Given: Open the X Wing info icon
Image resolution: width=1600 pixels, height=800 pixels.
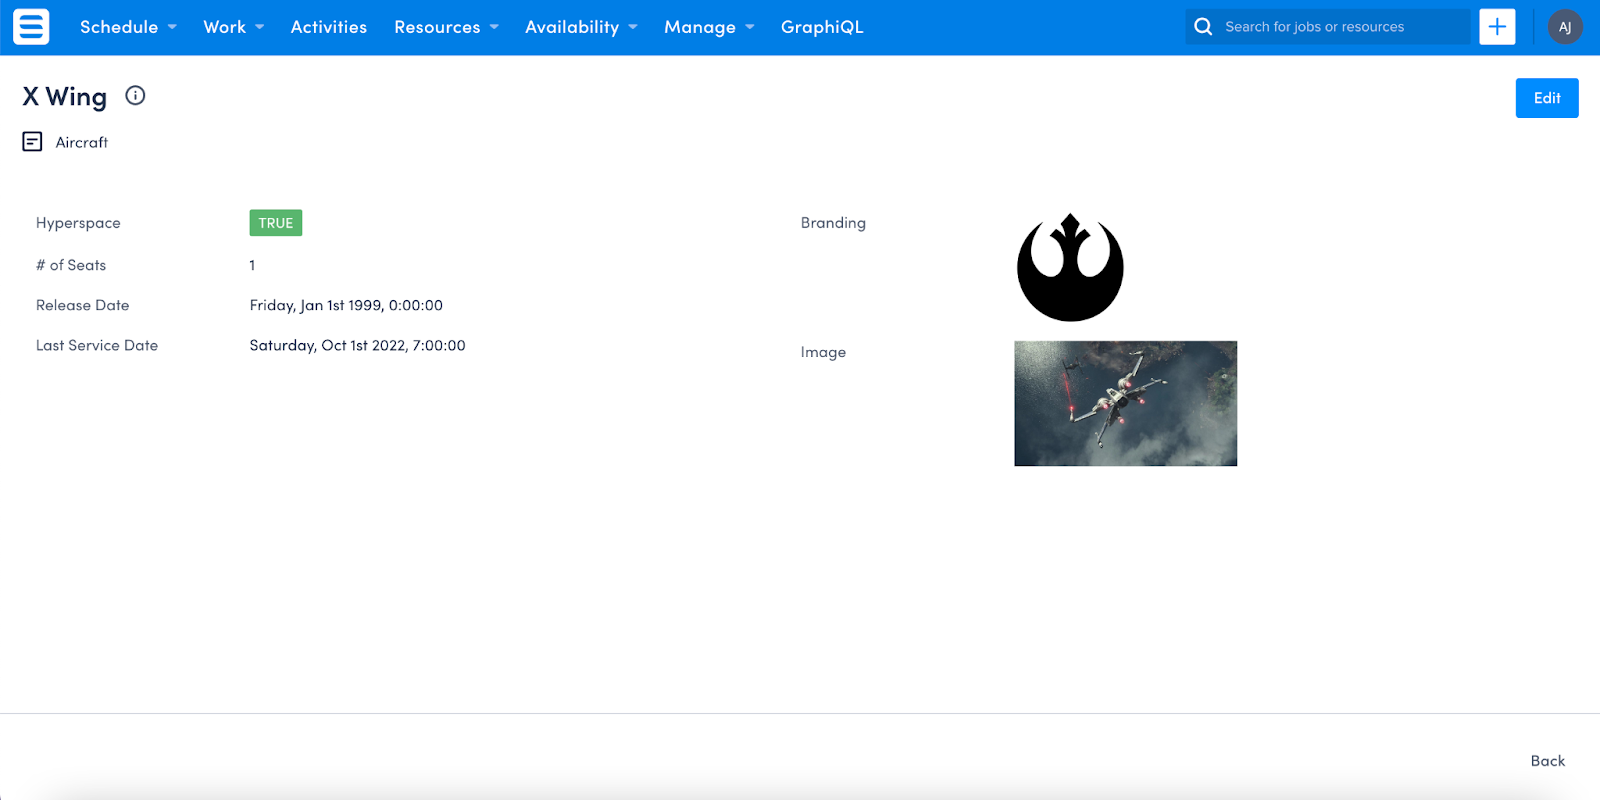Looking at the screenshot, I should (x=135, y=96).
